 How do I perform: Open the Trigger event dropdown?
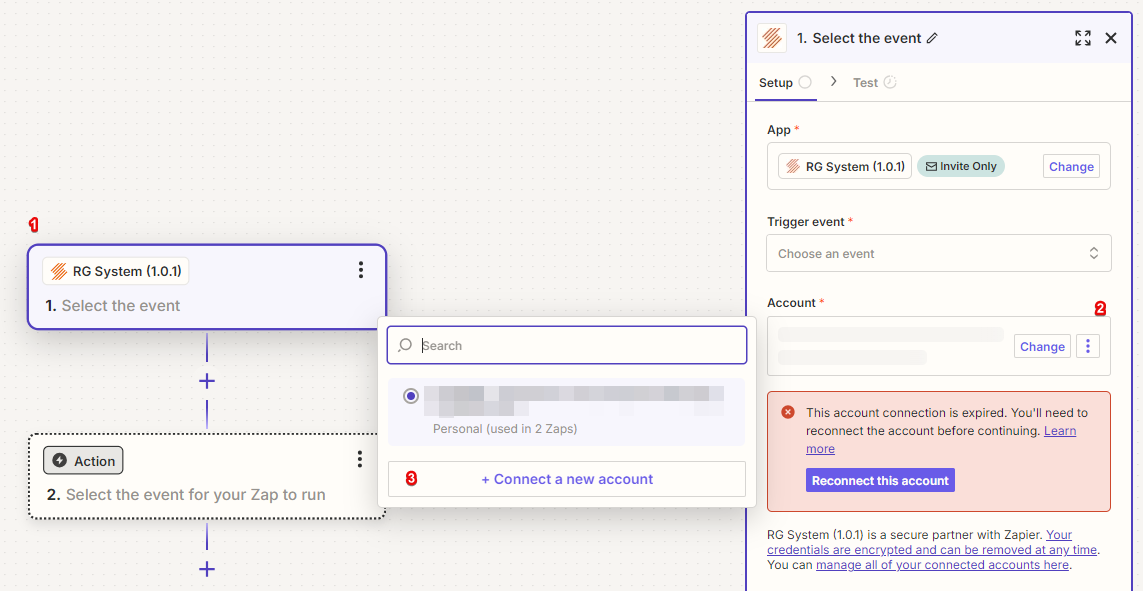[x=939, y=253]
